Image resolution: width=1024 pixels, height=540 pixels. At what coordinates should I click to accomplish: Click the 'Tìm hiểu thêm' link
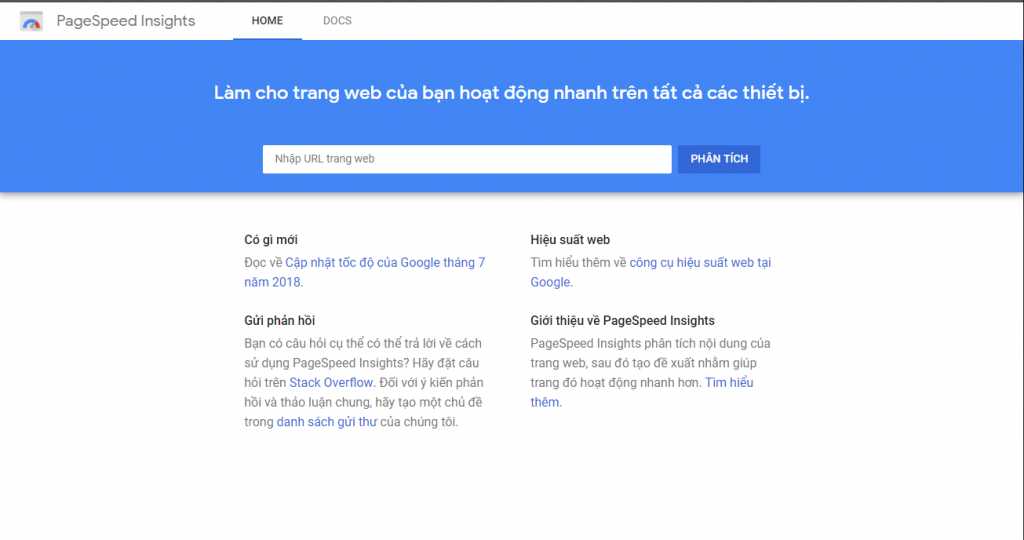tap(641, 392)
